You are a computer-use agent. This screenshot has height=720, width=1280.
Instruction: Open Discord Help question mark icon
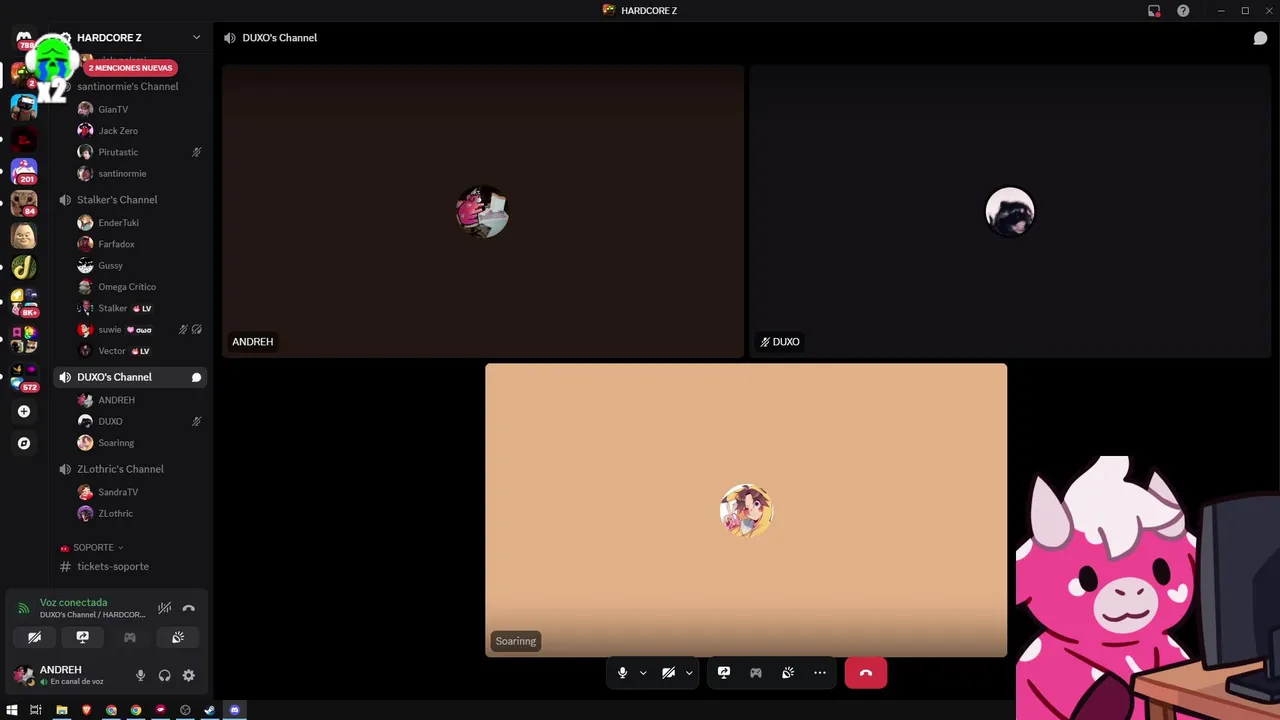coord(1183,11)
